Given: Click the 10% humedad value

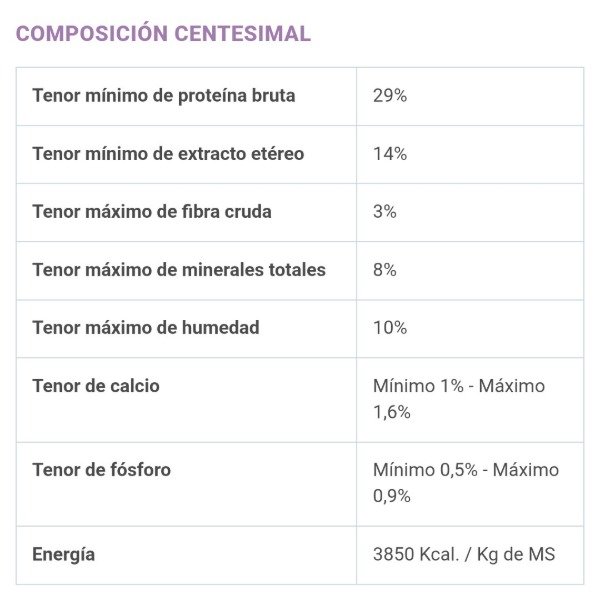Looking at the screenshot, I should coord(390,328).
